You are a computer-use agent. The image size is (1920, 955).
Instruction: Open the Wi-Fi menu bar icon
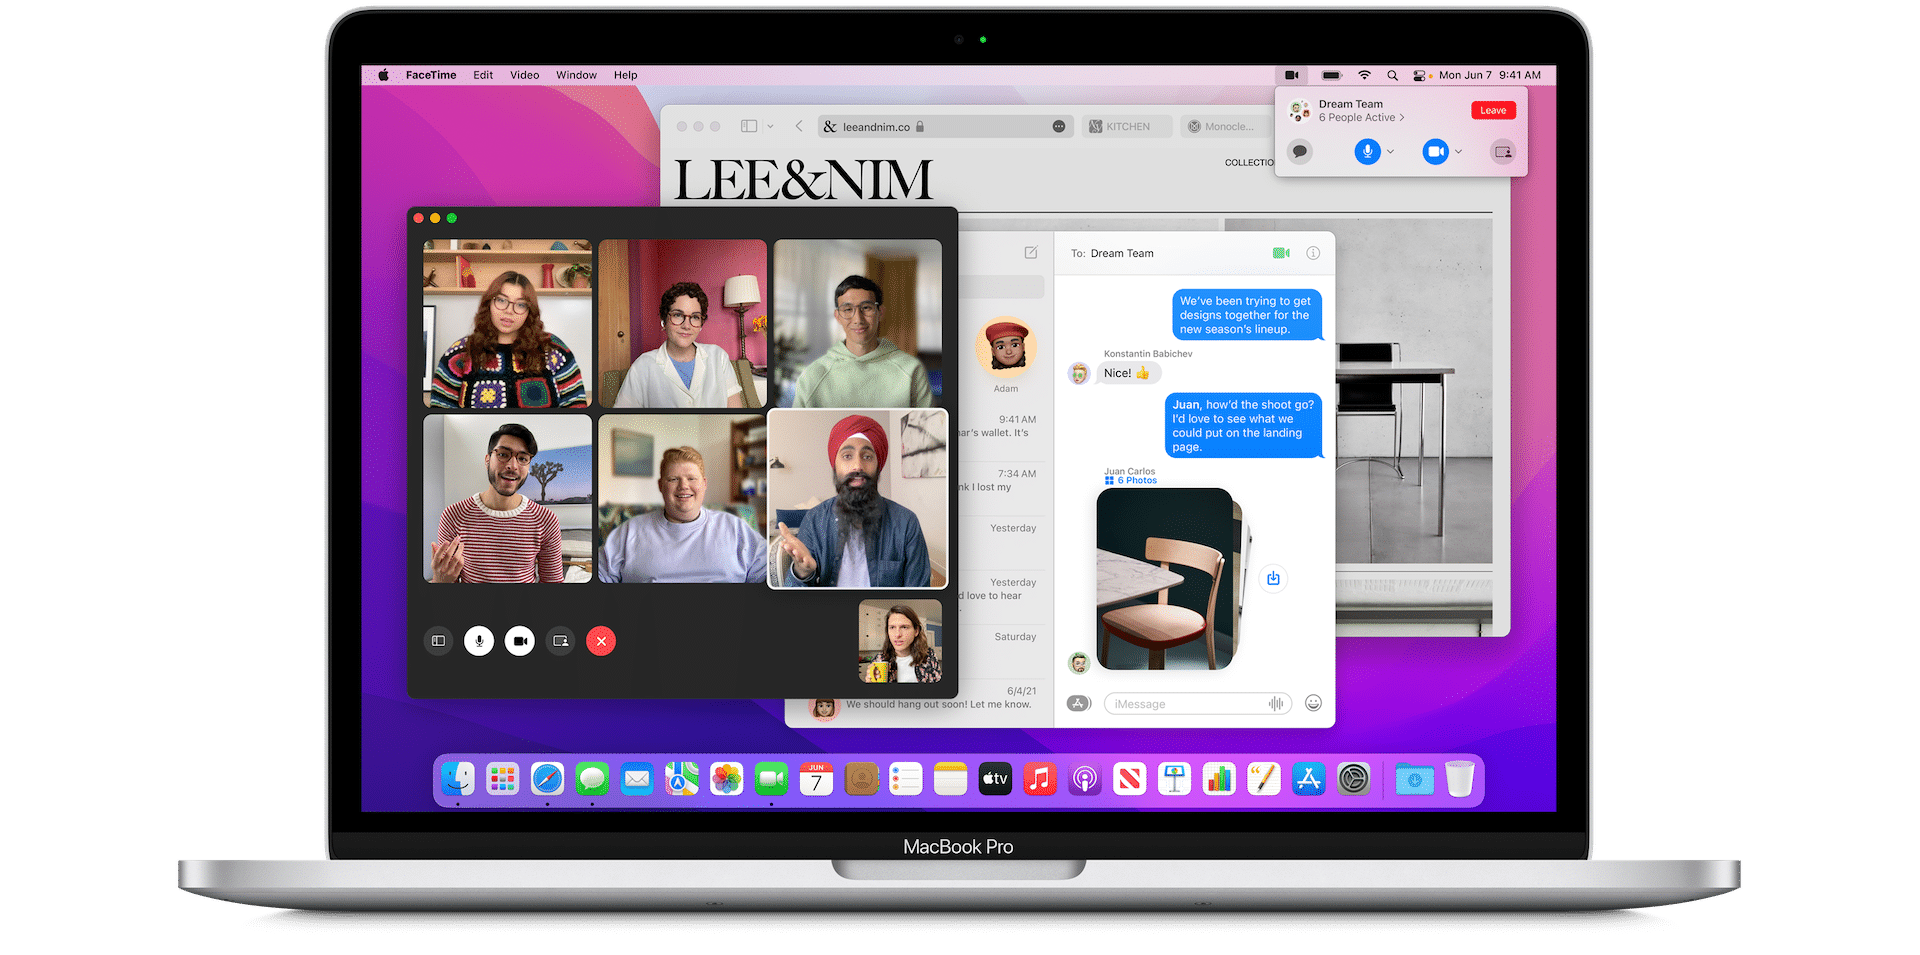(1364, 75)
